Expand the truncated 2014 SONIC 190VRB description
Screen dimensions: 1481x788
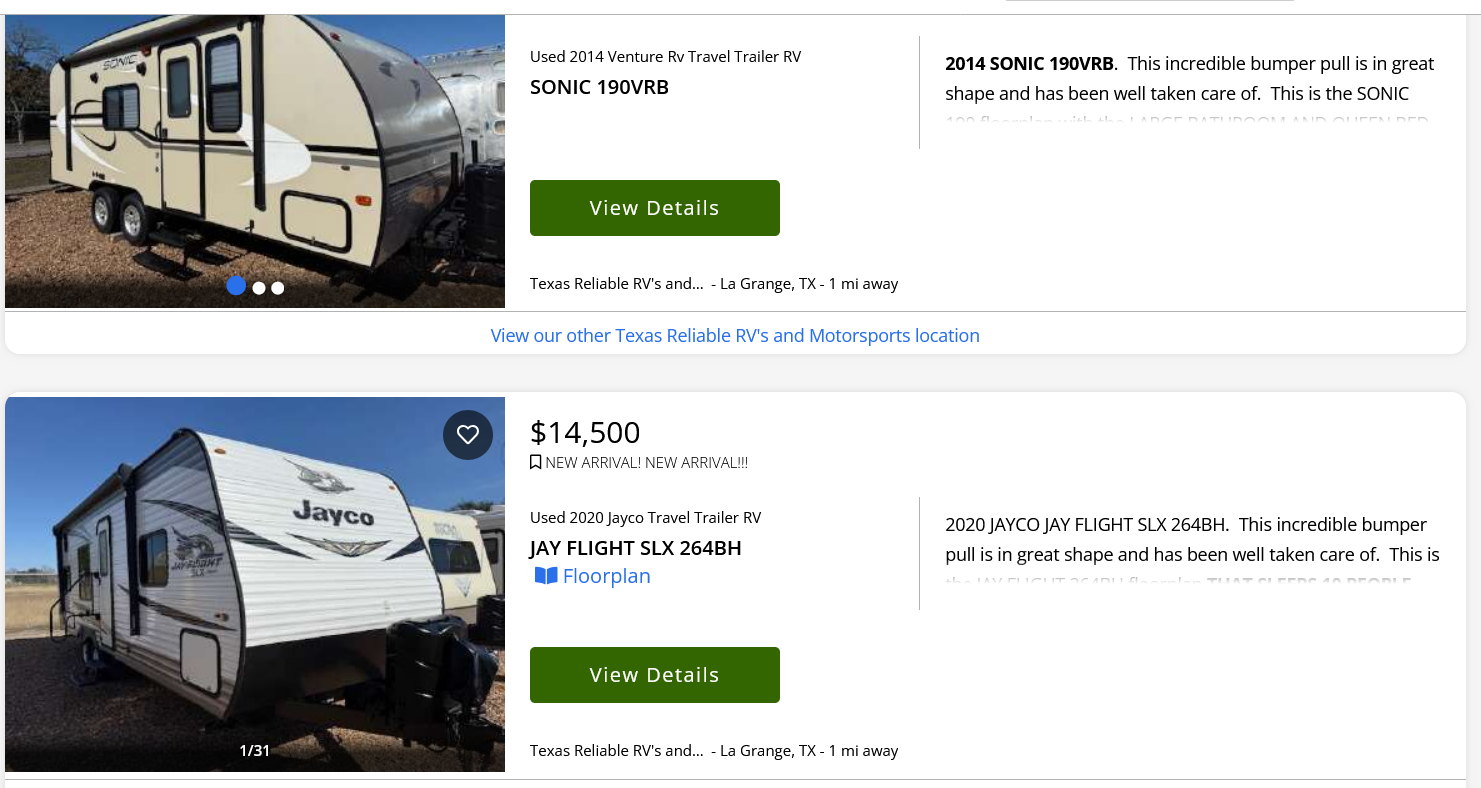pos(1190,93)
